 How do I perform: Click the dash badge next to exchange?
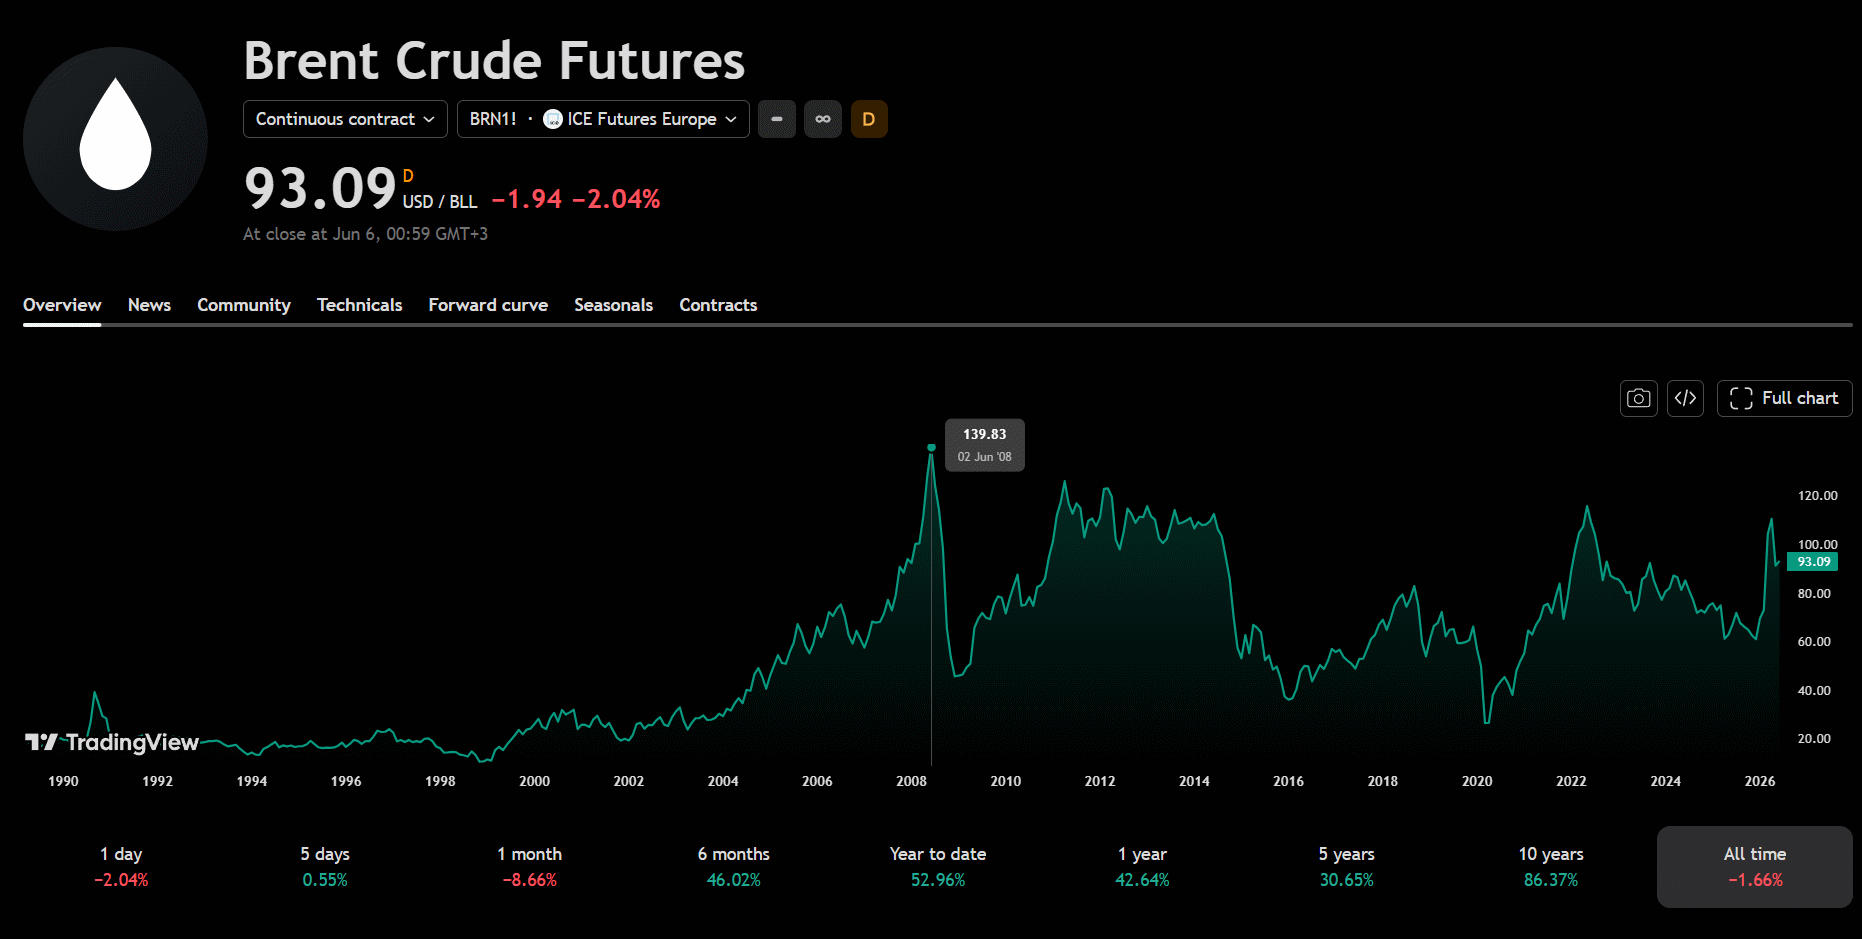pos(777,119)
